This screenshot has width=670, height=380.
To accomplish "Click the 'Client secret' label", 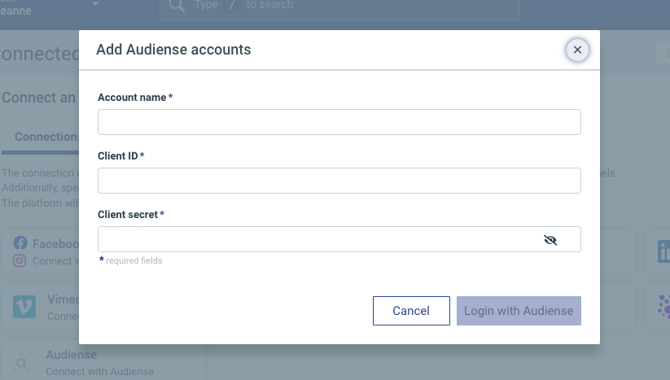I will (128, 215).
